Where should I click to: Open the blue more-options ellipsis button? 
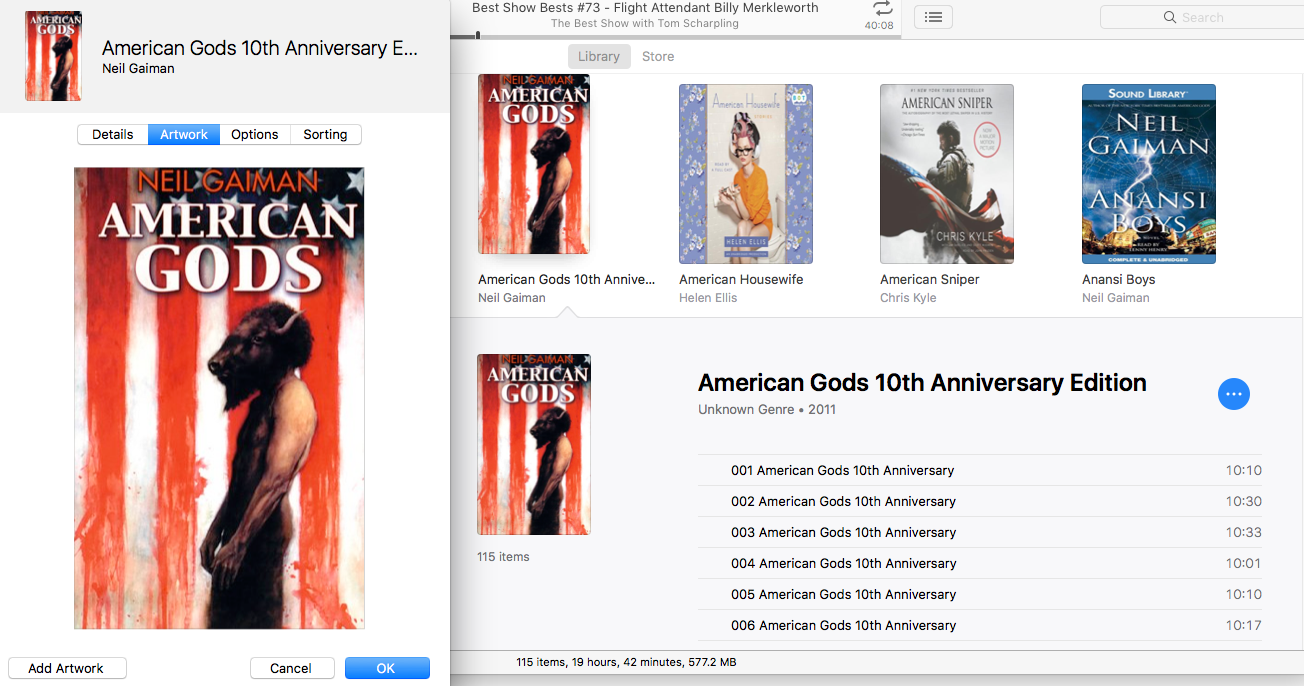click(1234, 394)
